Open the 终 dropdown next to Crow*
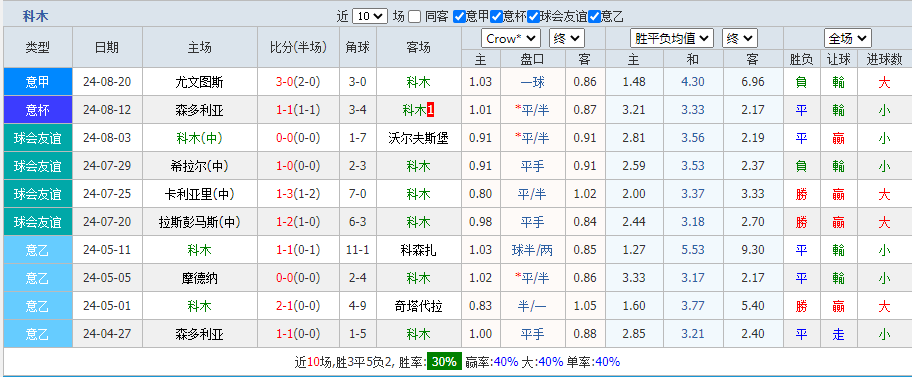The height and width of the screenshot is (377, 912). click(x=567, y=39)
